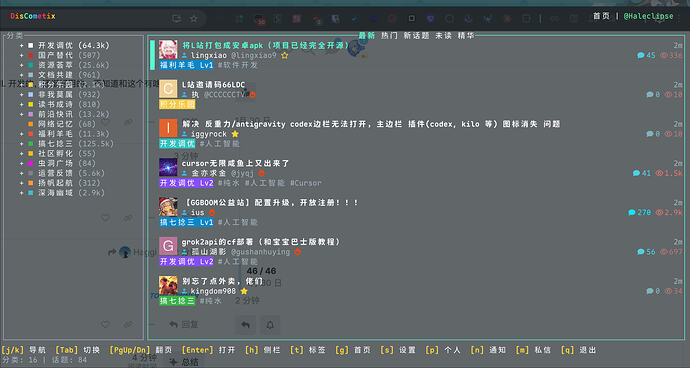Click the [s] 设置 shortcut
The height and width of the screenshot is (368, 690).
[398, 350]
